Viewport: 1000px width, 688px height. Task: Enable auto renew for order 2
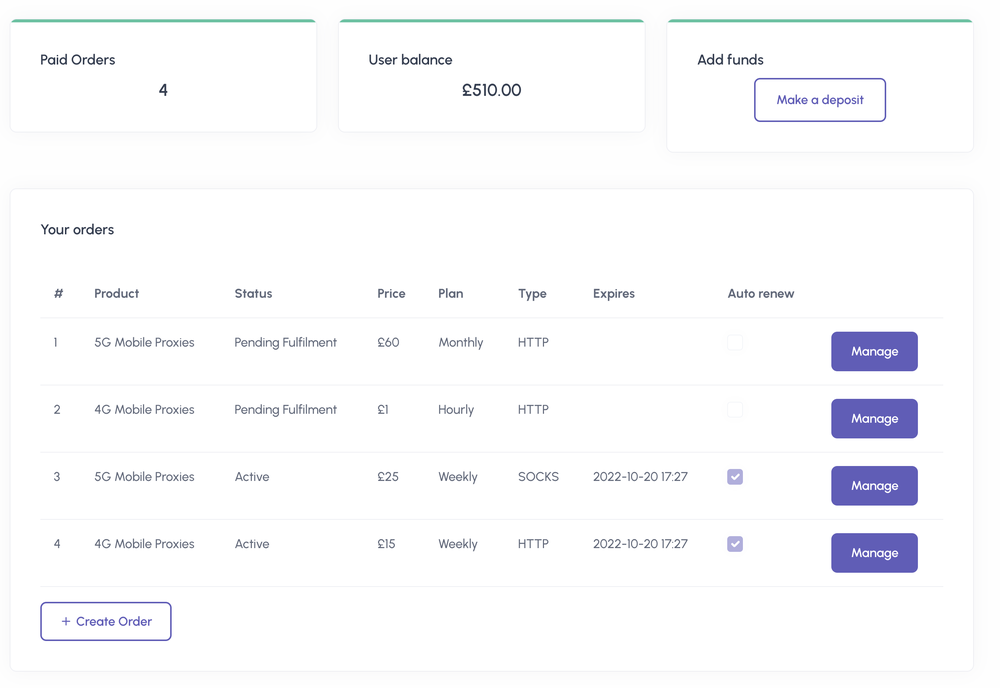coord(735,409)
